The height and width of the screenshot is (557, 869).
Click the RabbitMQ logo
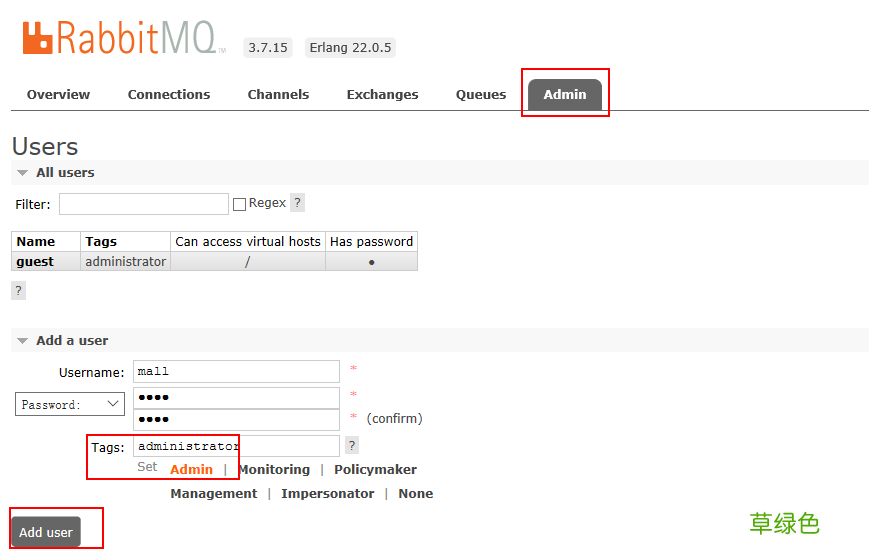pos(119,37)
